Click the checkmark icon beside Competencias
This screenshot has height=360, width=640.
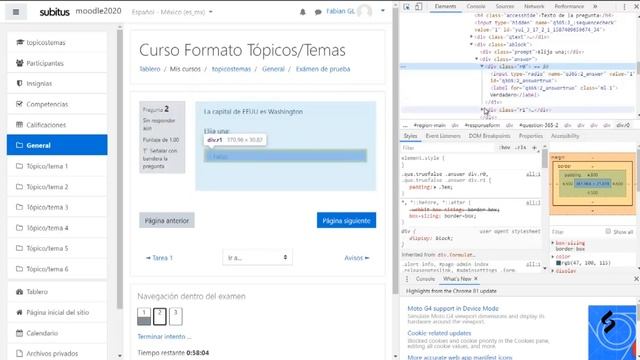(x=19, y=104)
